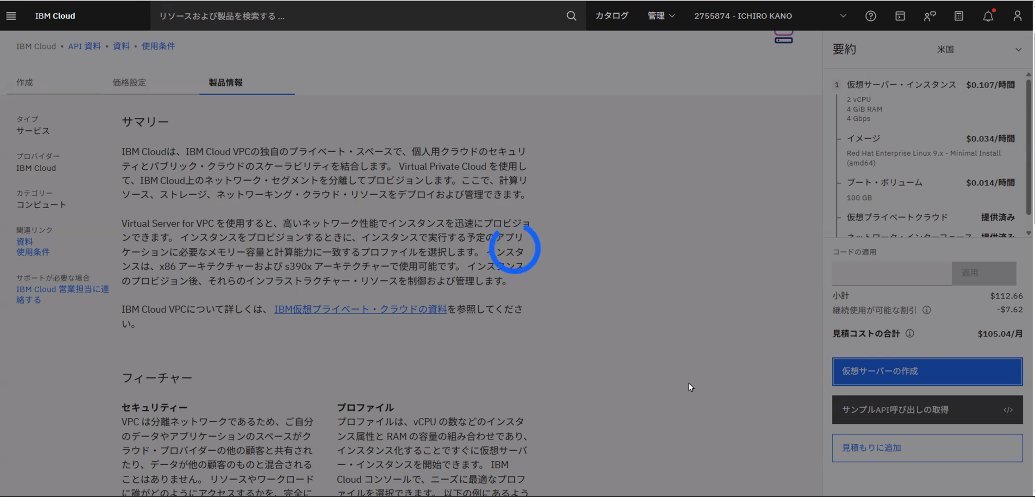Click the -$7.62 discount value
This screenshot has width=1035, height=497.
pos(1010,309)
